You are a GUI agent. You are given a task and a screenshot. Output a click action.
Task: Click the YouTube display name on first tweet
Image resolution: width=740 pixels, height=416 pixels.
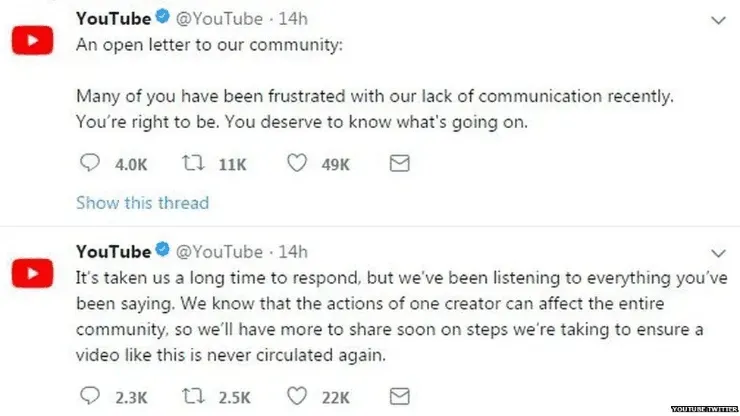point(113,19)
